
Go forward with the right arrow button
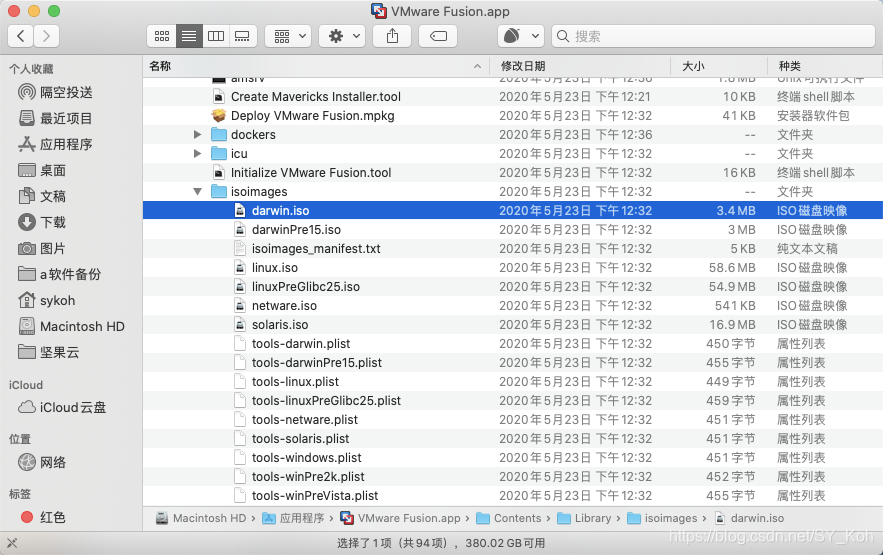46,37
